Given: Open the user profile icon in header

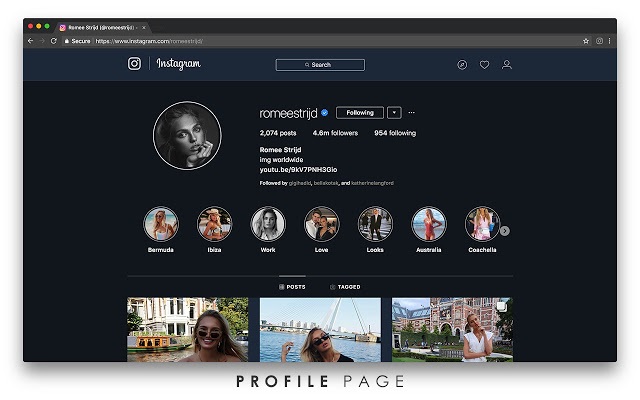Looking at the screenshot, I should pyautogui.click(x=506, y=65).
